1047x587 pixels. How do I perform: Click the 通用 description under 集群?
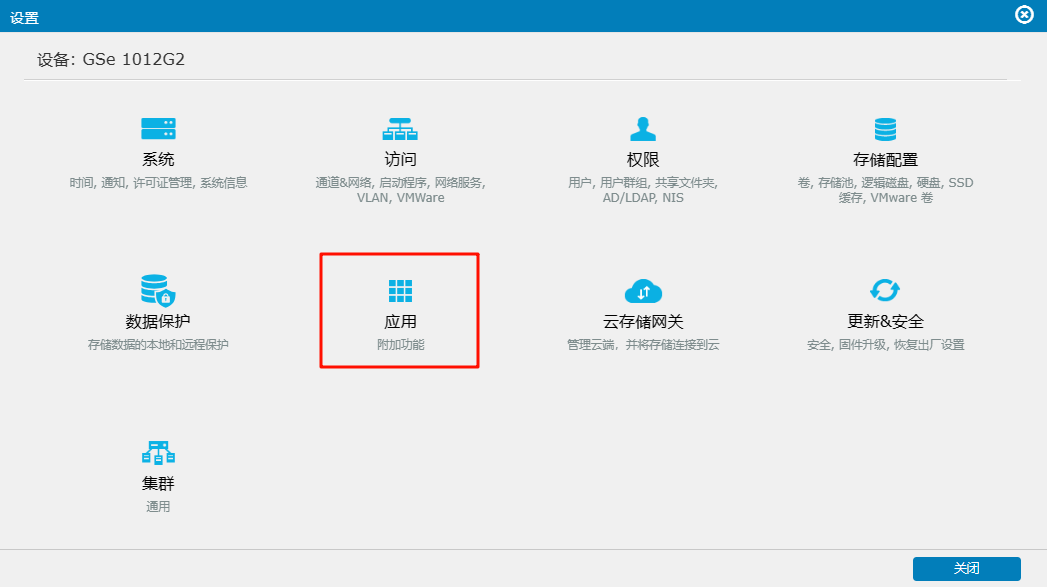pyautogui.click(x=158, y=507)
